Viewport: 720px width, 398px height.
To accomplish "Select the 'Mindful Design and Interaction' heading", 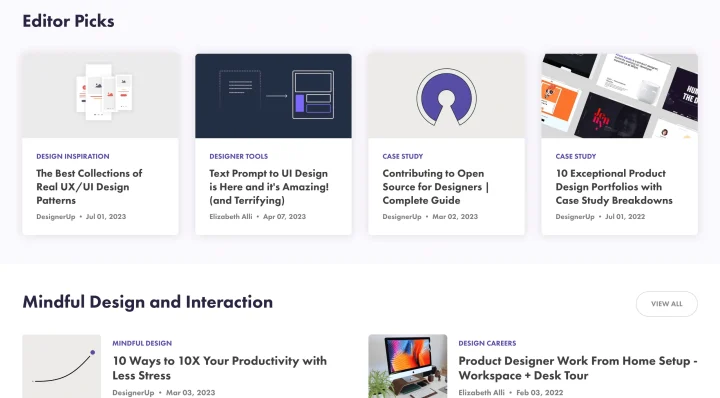I will click(148, 302).
